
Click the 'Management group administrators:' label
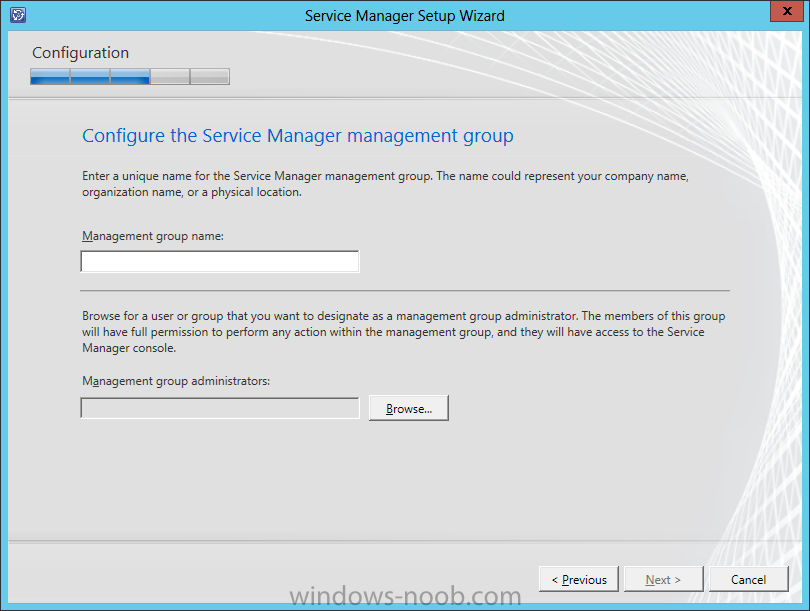tap(176, 381)
